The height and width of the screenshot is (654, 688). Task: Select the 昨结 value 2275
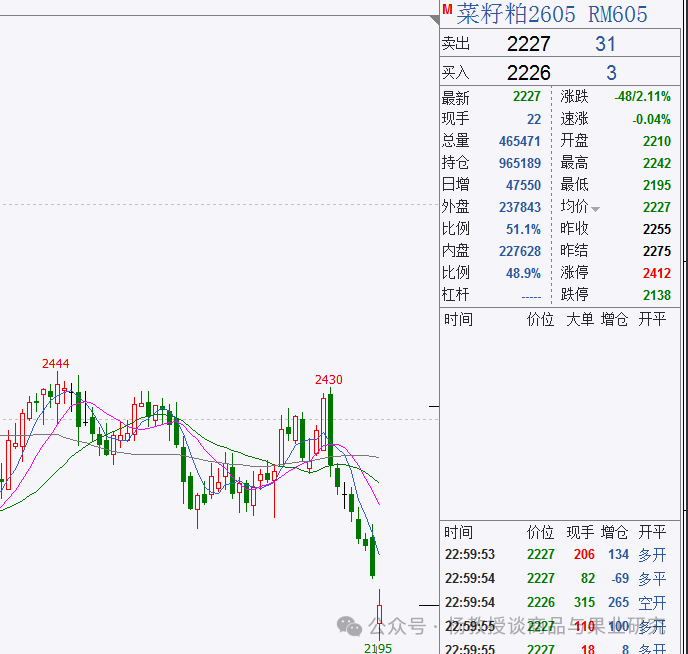tap(657, 251)
